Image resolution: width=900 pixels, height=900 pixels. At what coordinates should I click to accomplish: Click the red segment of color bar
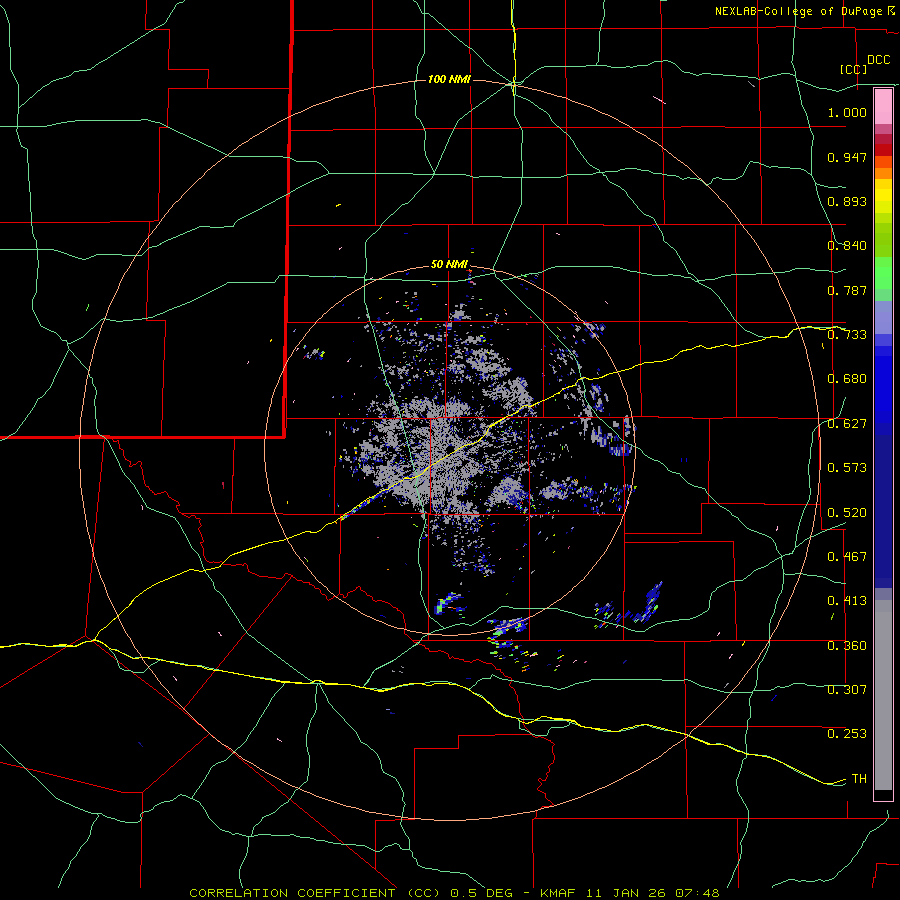click(x=883, y=150)
